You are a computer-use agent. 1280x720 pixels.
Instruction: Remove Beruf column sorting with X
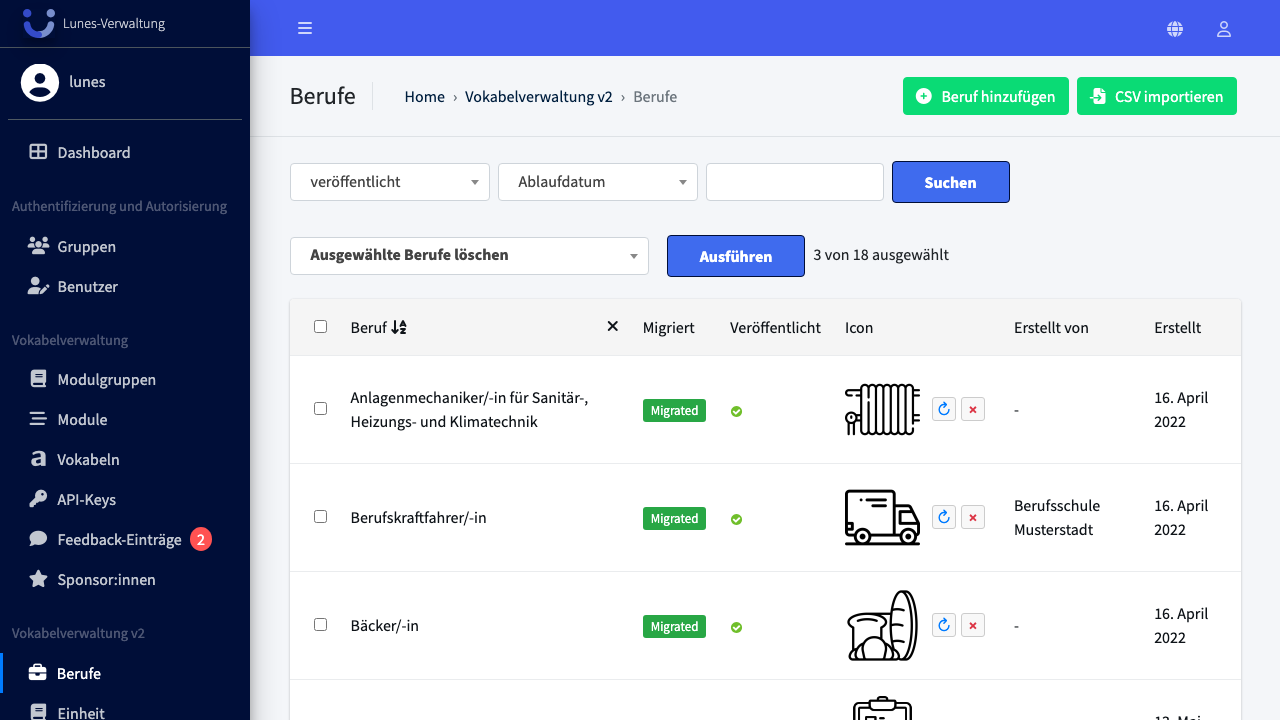pyautogui.click(x=613, y=326)
